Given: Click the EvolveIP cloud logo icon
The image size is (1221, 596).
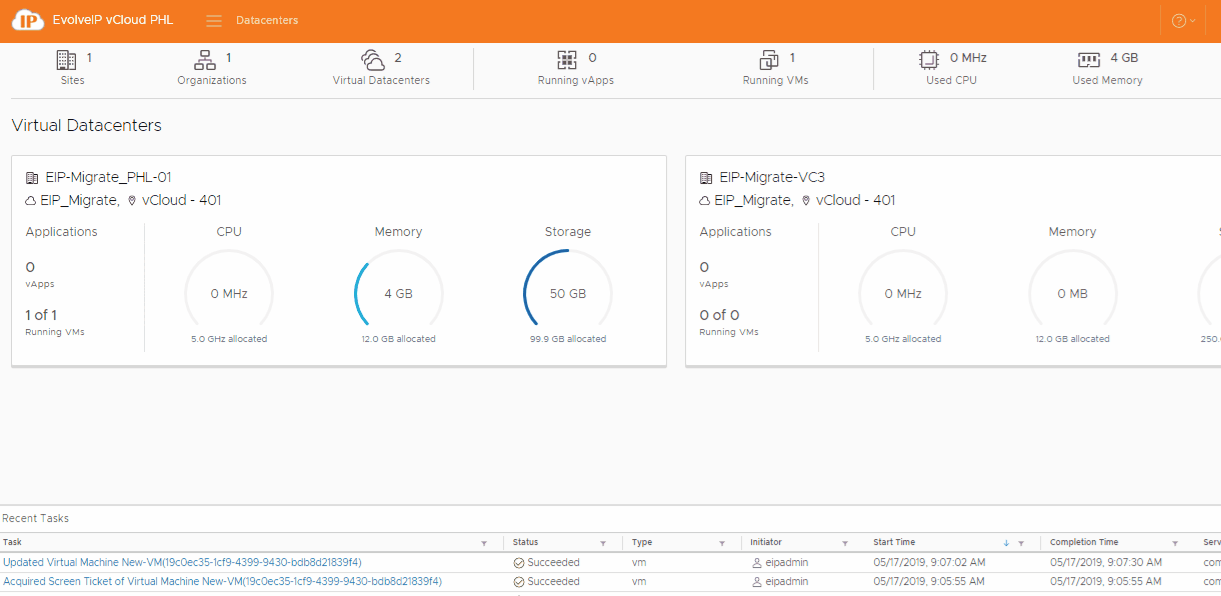Looking at the screenshot, I should (28, 21).
